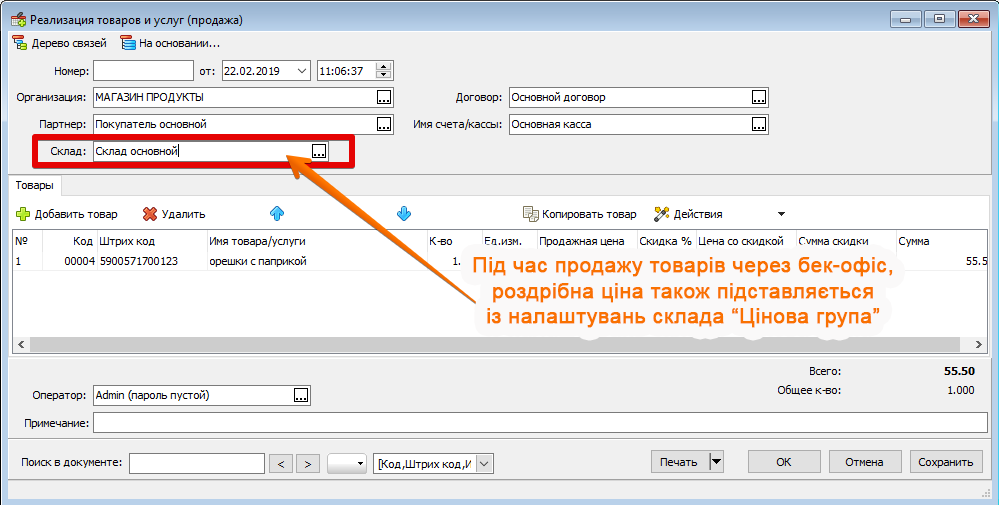Viewport: 999px width, 505px height.
Task: Select the Товары tab
Action: point(35,186)
